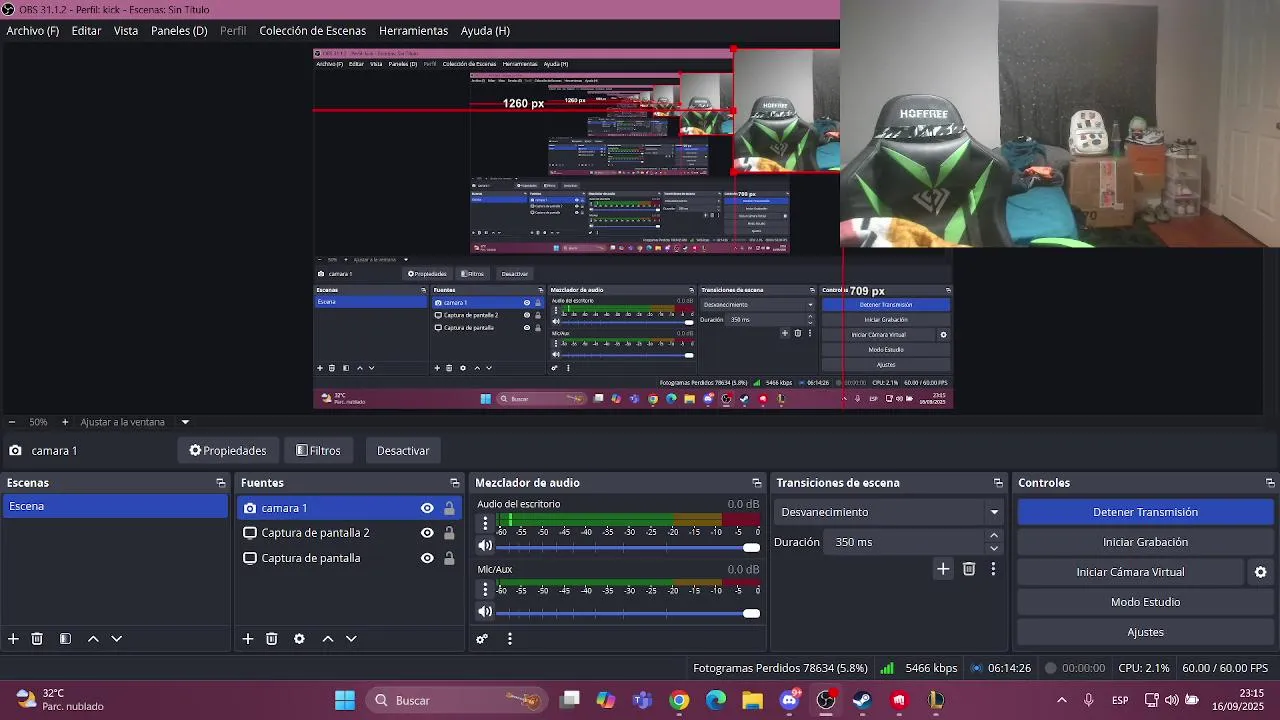Viewport: 1280px width, 720px height.
Task: Open audio mixer bottom three-dot menu
Action: [510, 639]
